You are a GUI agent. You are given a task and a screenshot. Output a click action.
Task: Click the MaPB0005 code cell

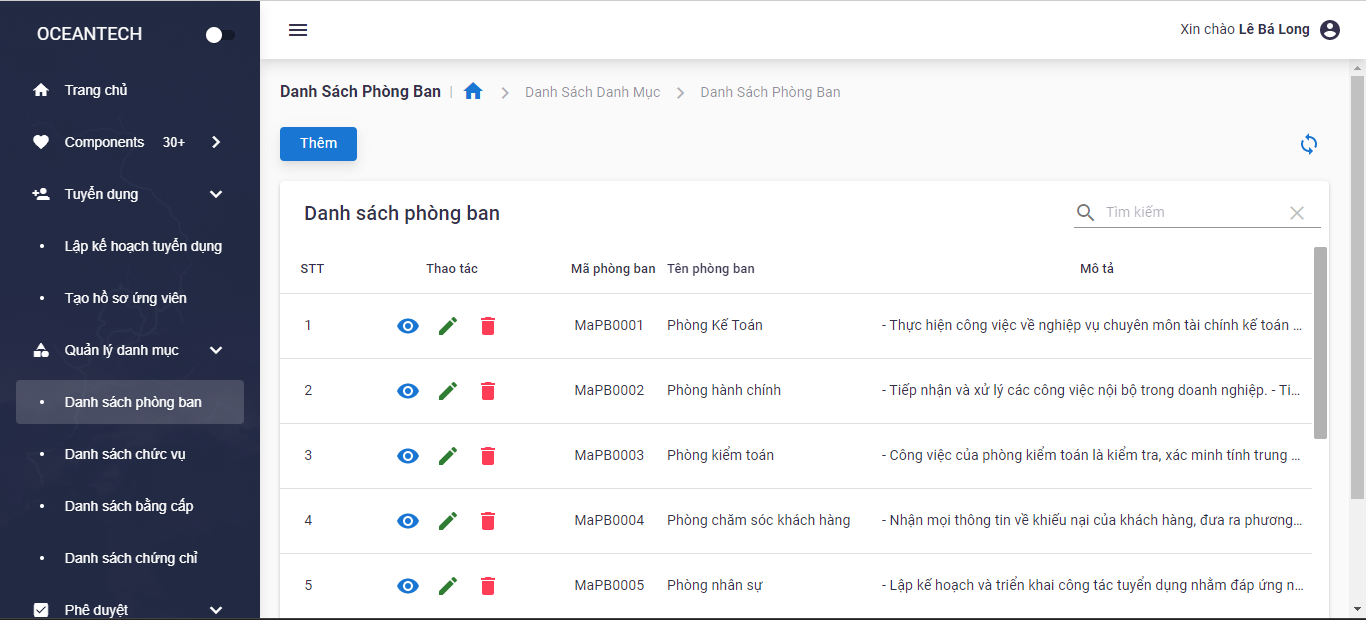point(609,585)
